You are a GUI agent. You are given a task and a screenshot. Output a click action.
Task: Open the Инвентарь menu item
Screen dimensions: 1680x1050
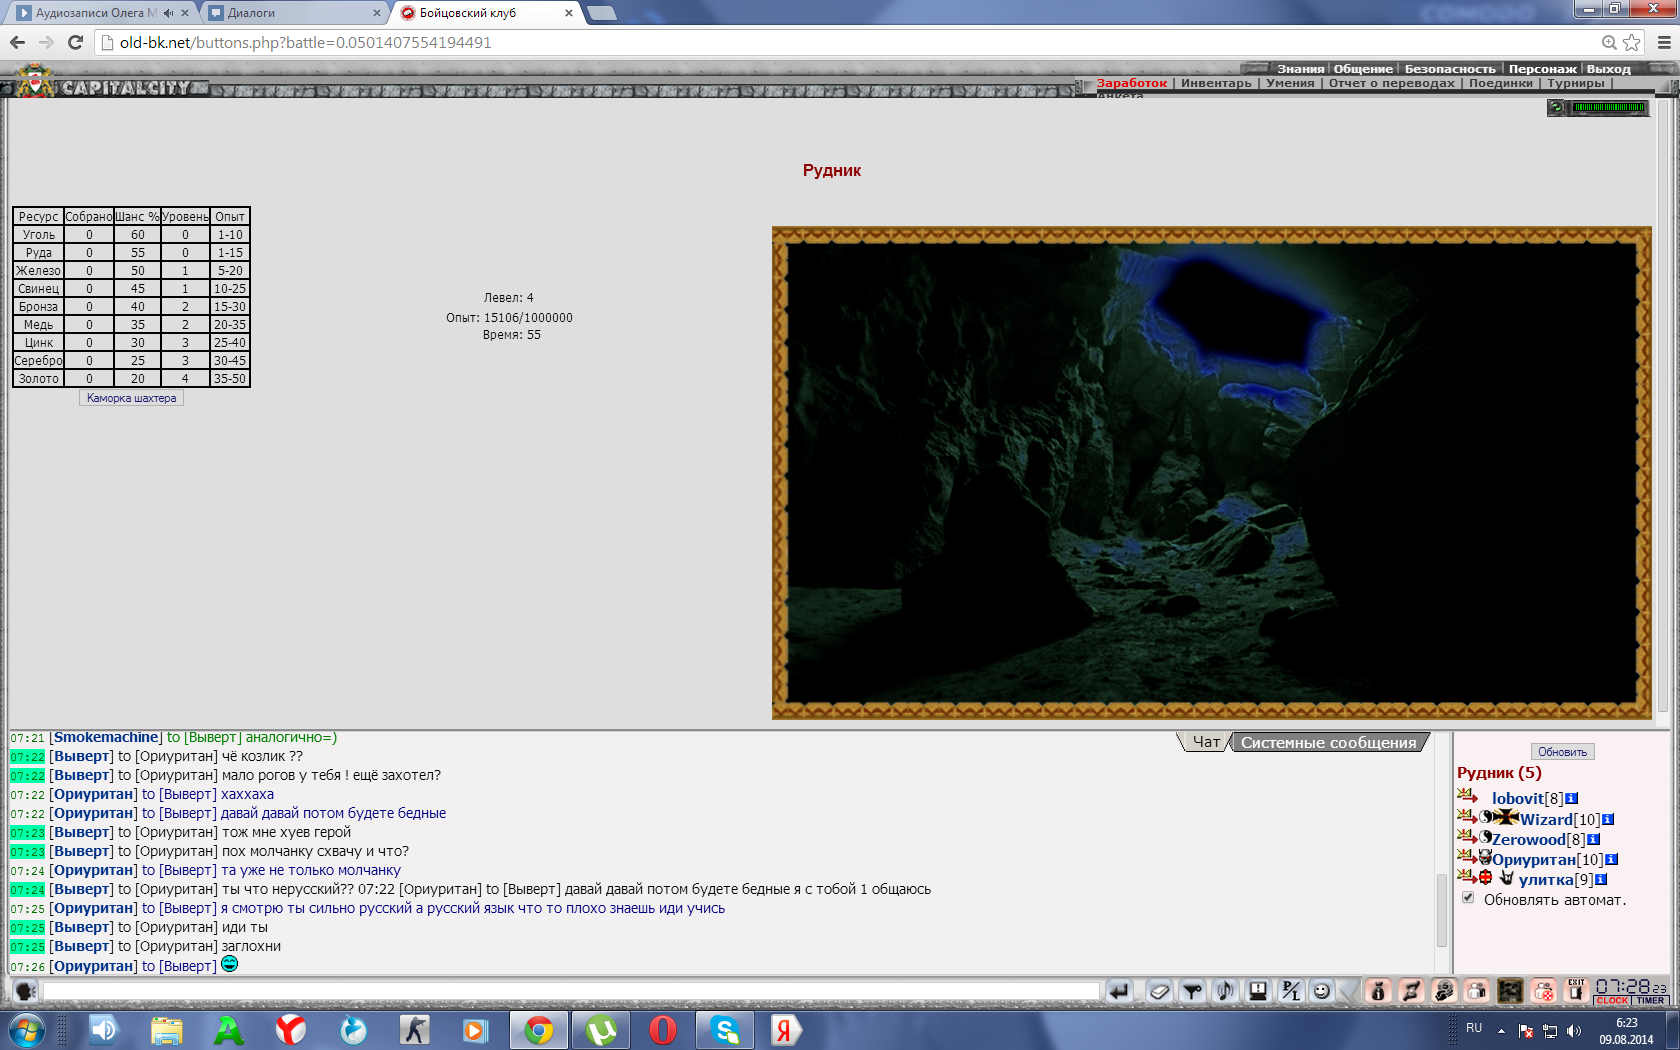coord(1216,83)
